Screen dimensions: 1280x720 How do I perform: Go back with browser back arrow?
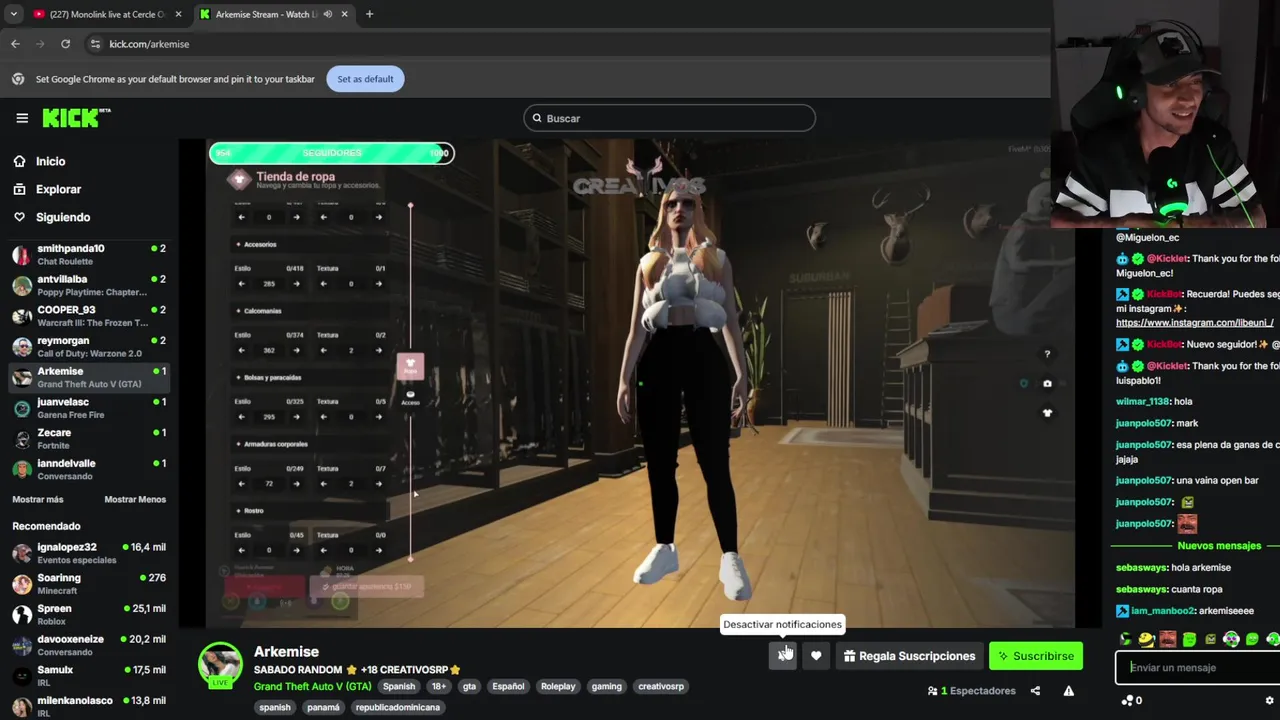tap(15, 44)
